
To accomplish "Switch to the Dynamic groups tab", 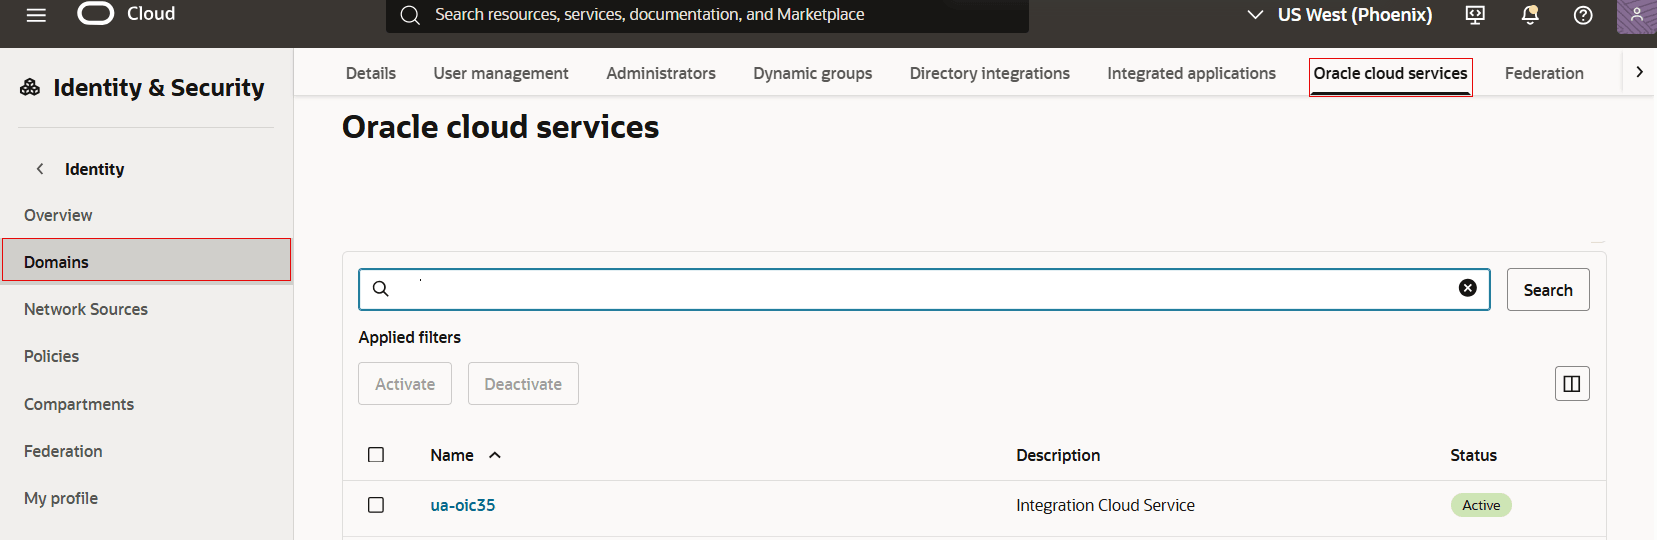I will 813,73.
